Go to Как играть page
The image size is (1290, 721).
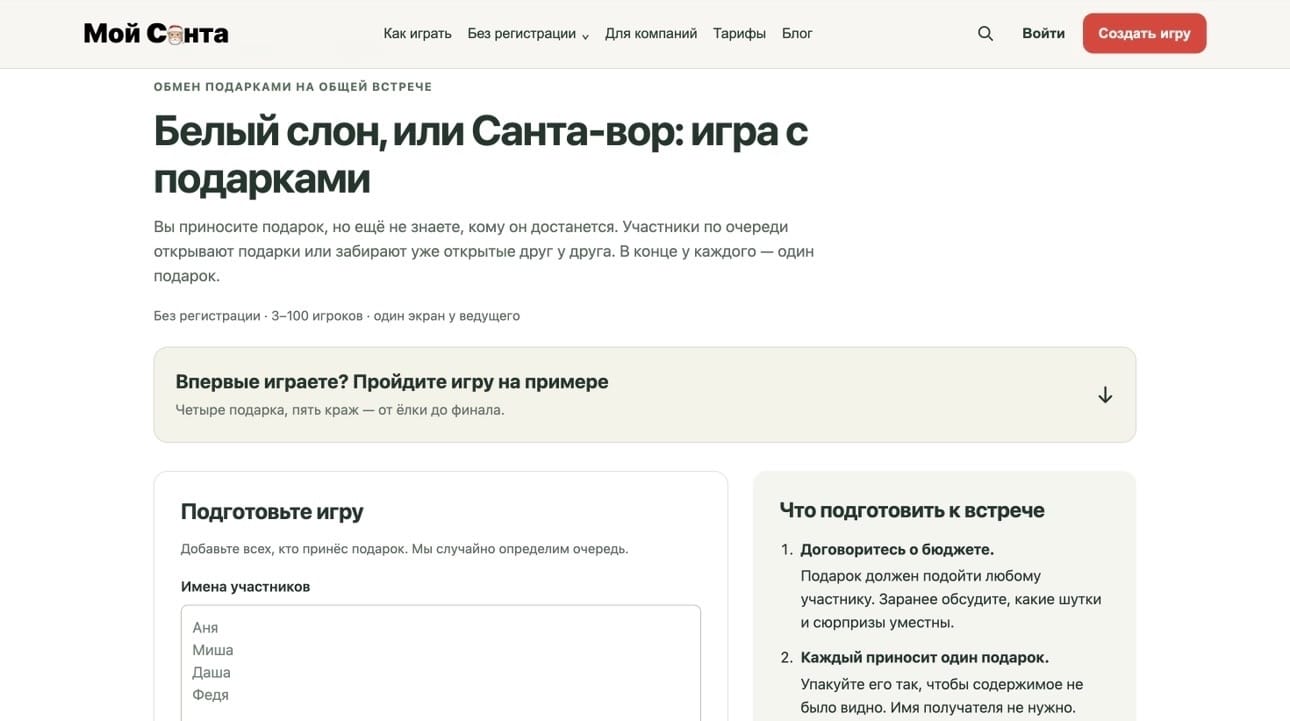(417, 33)
